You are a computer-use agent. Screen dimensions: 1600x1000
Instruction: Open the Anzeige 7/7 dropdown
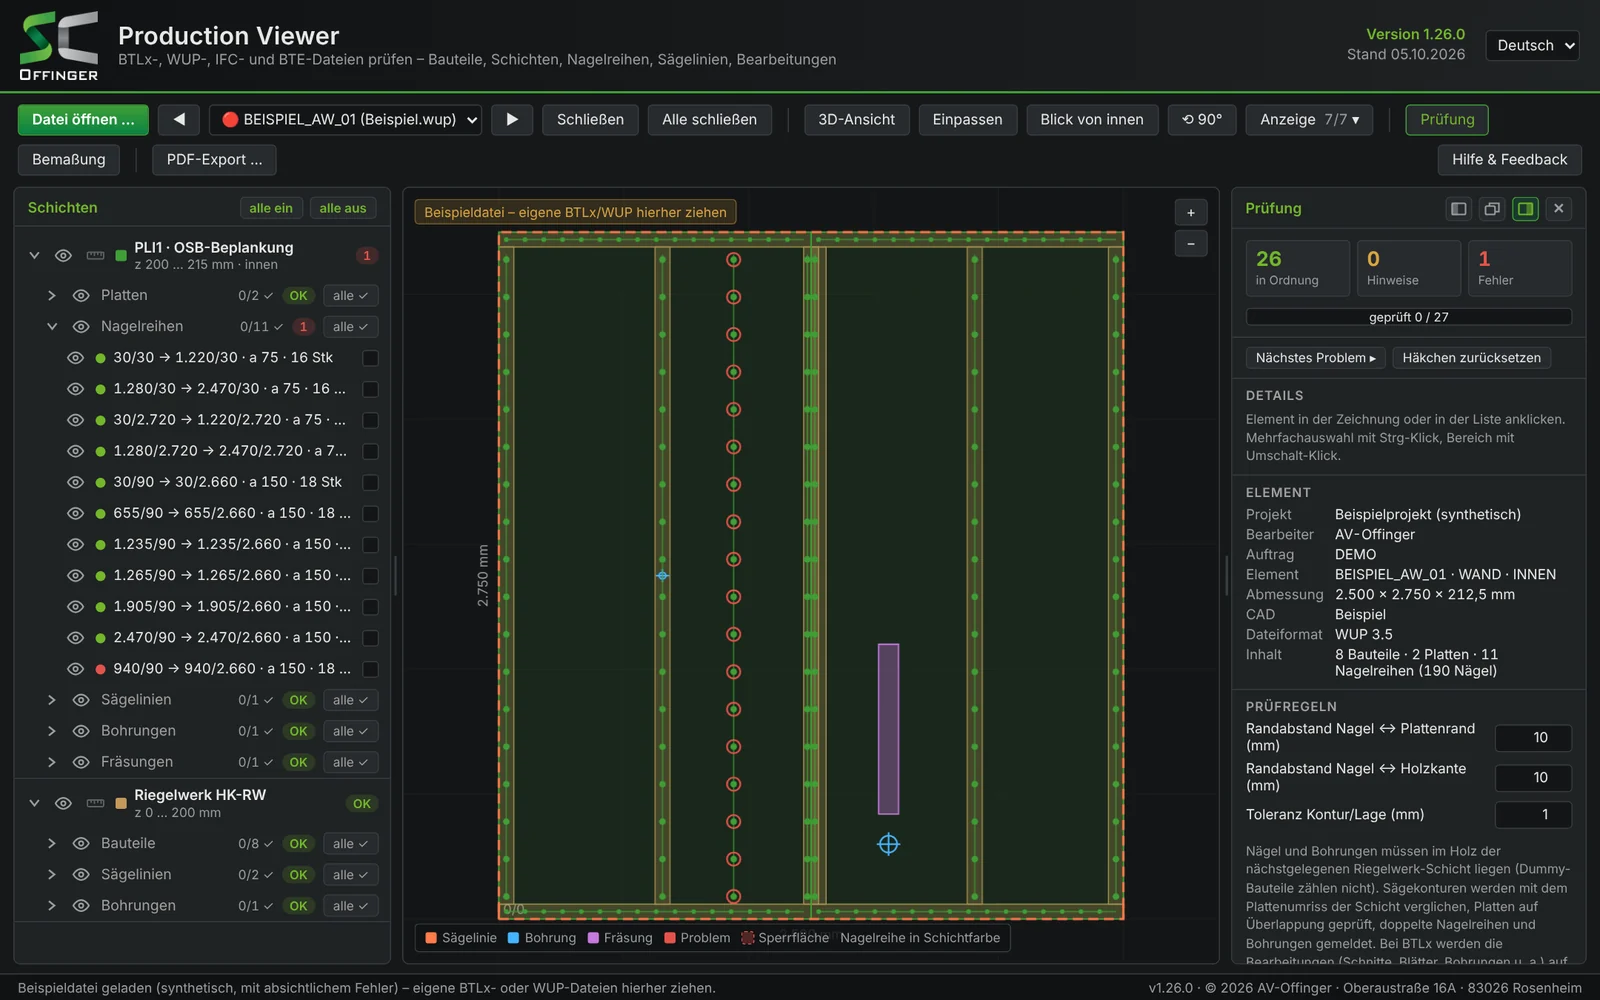(x=1309, y=119)
